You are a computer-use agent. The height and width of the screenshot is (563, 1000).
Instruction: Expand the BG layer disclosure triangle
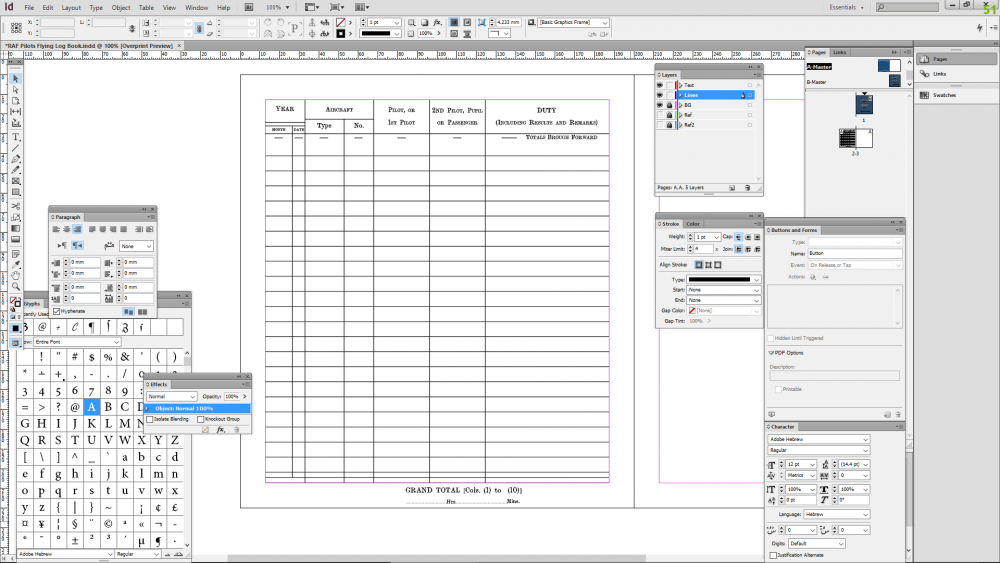[x=679, y=105]
